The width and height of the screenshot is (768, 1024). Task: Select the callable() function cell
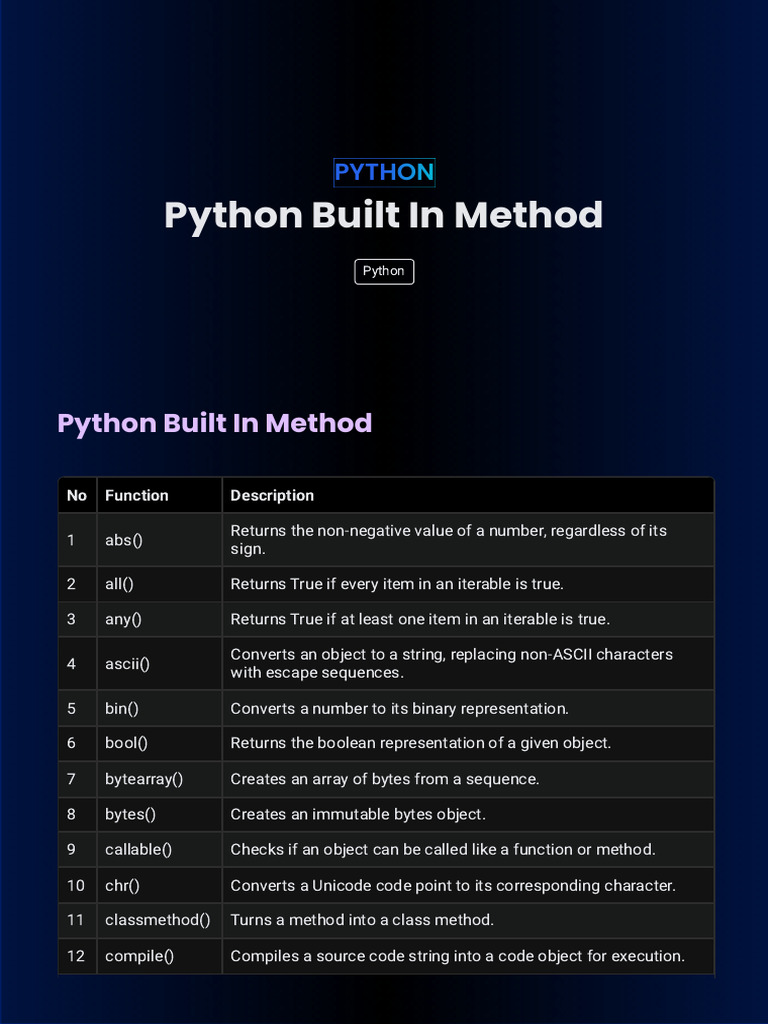coord(138,849)
